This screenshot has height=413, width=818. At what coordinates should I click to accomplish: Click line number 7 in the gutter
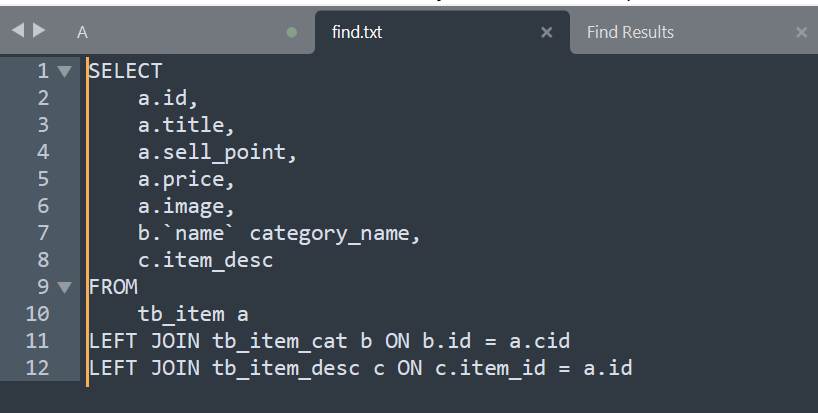point(43,233)
